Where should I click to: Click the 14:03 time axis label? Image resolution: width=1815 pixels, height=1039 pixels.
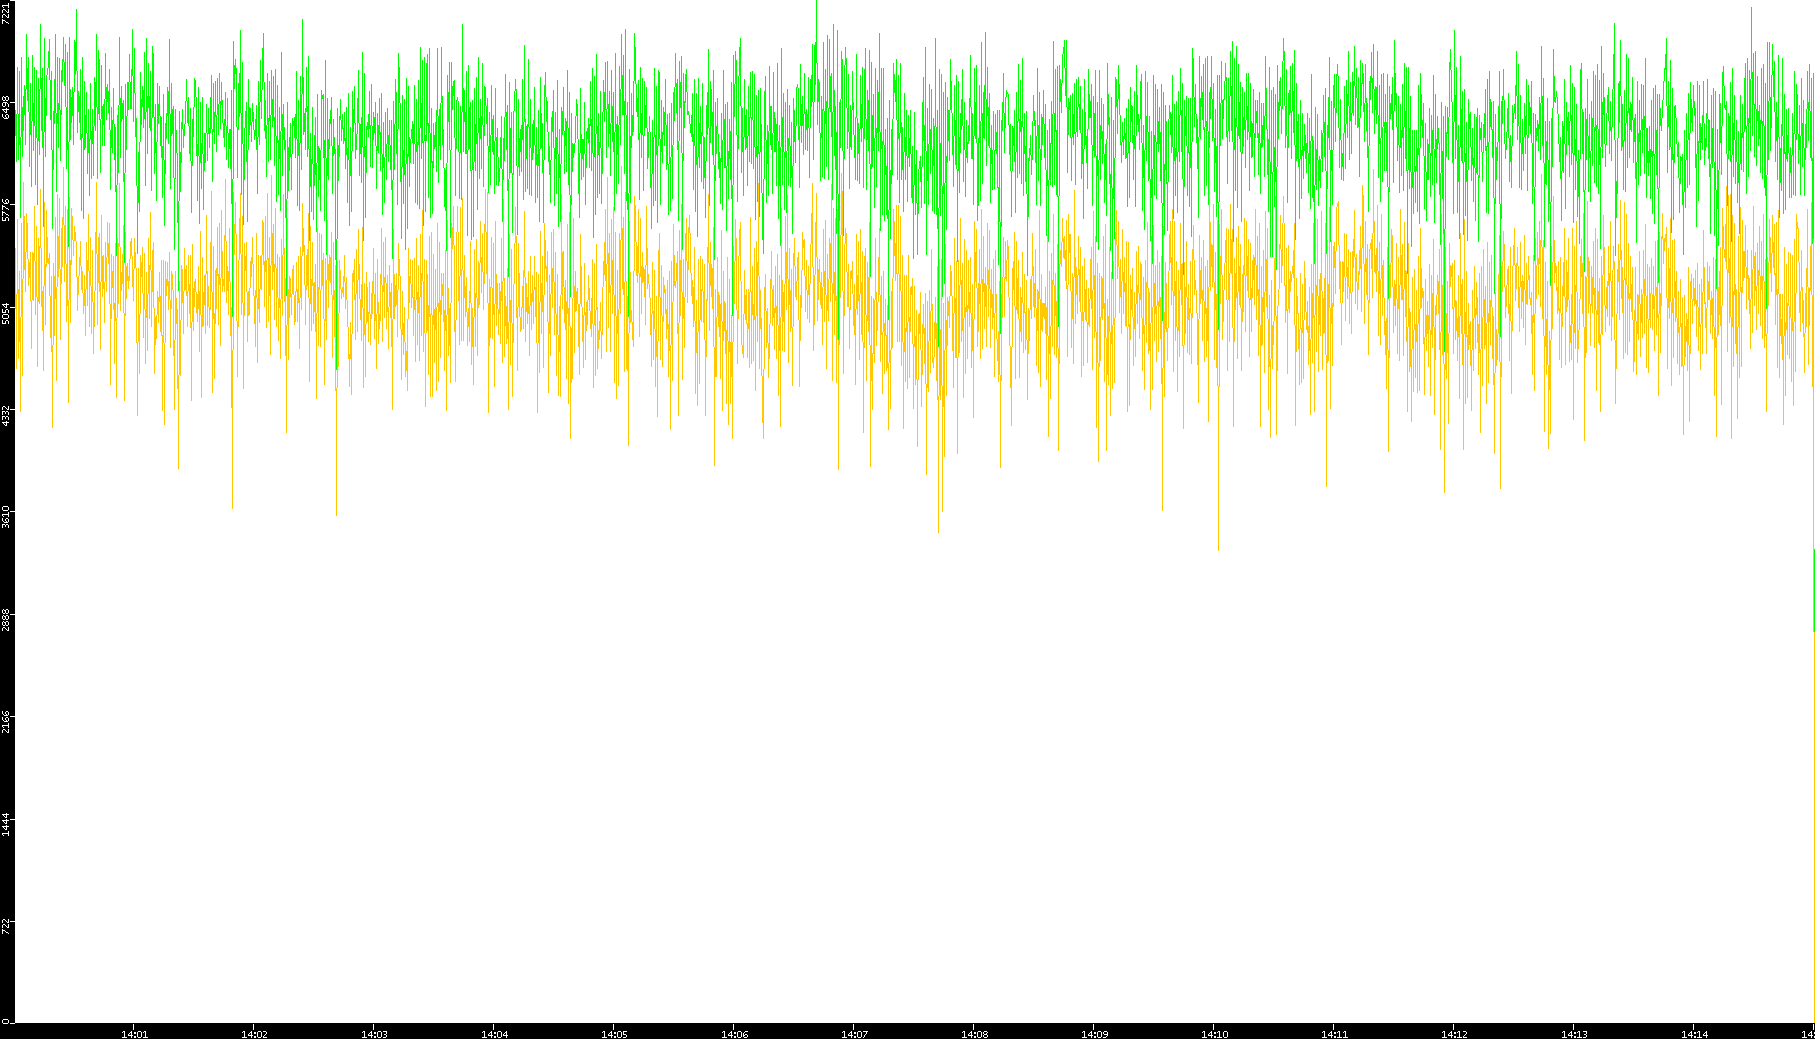[x=374, y=1034]
